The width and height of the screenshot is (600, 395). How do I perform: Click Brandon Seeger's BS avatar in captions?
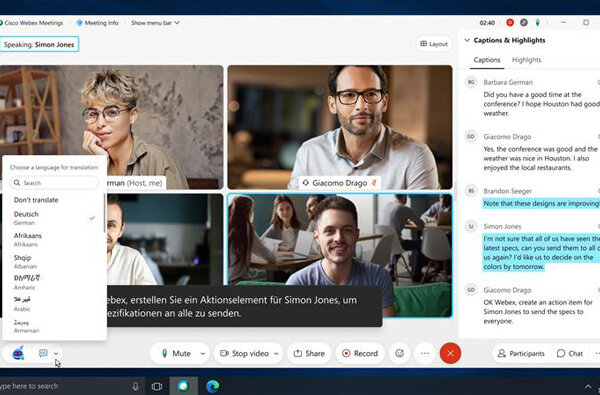(x=471, y=191)
